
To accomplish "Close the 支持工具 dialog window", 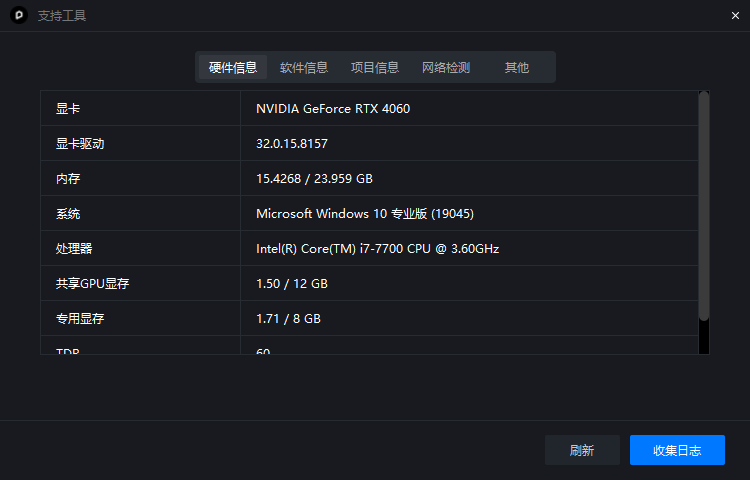I will 735,15.
